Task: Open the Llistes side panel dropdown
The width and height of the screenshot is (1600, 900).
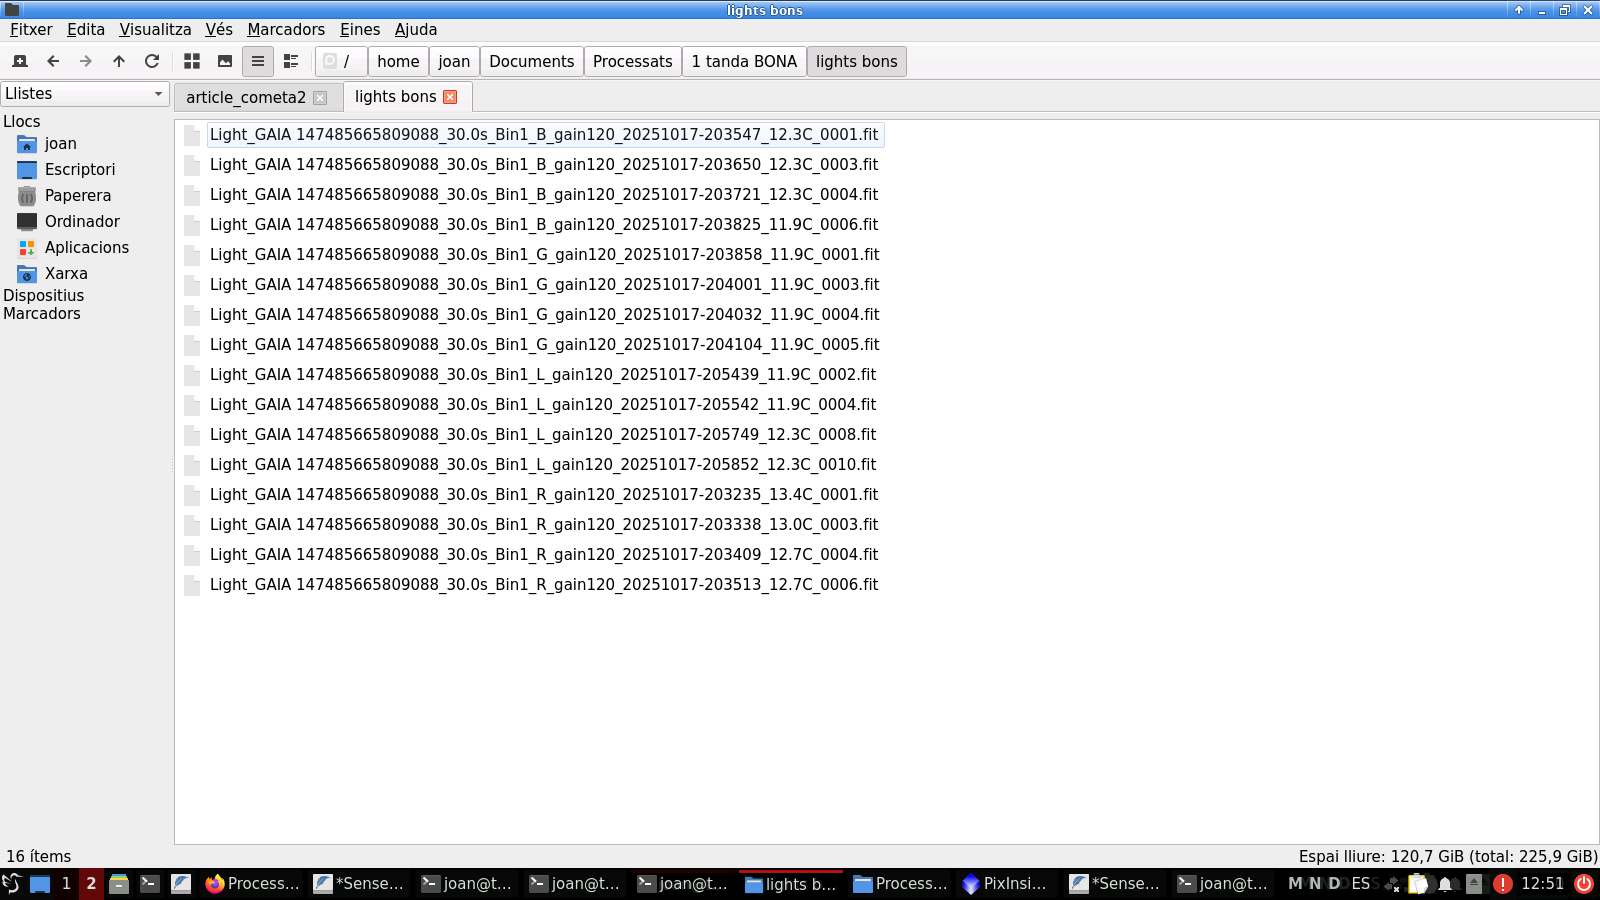Action: click(x=85, y=94)
